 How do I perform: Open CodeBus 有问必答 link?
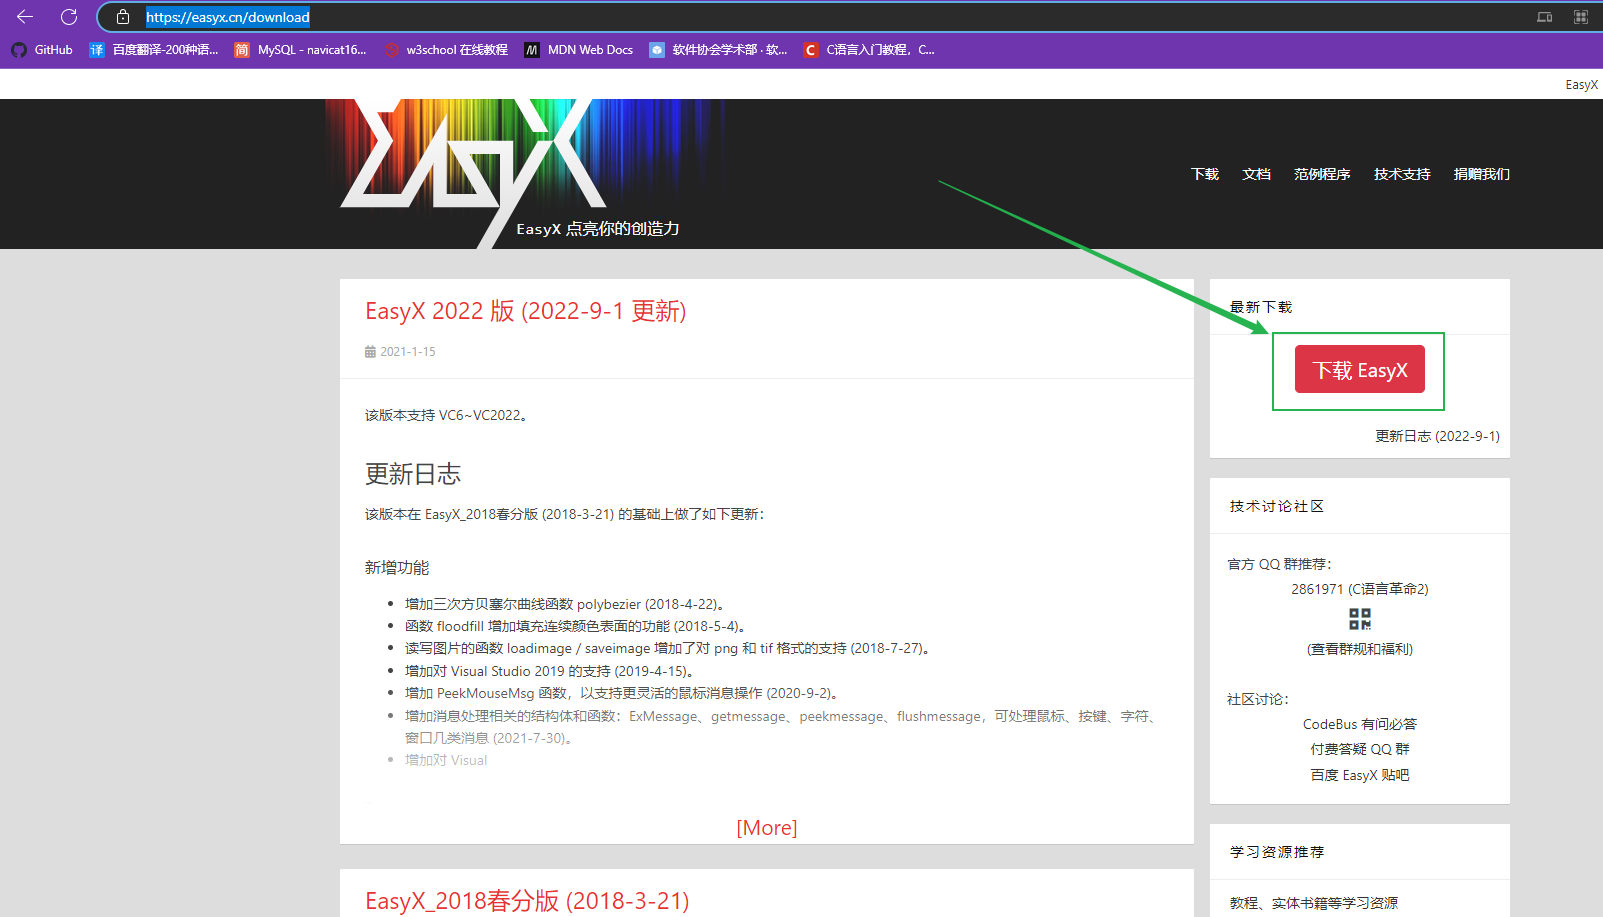tap(1360, 724)
